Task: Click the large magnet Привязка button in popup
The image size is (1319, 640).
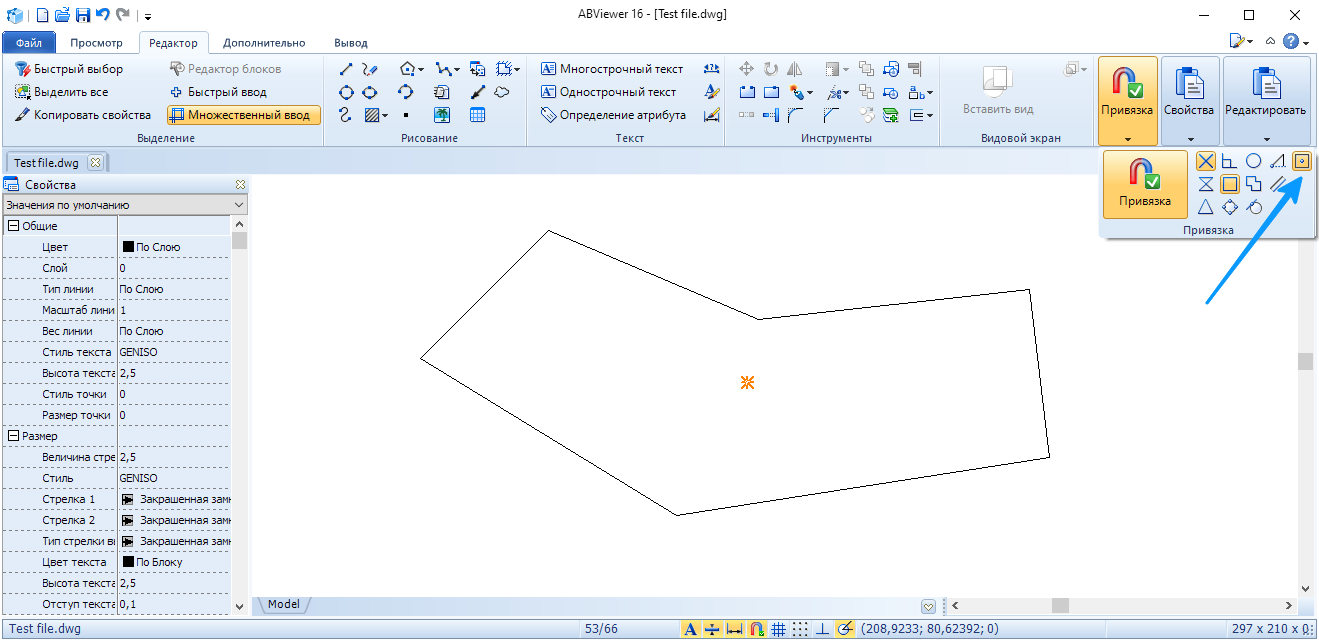Action: point(1145,184)
